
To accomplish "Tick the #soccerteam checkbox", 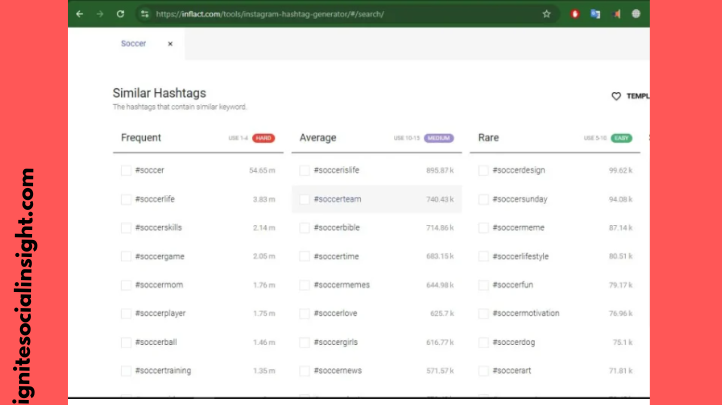I will click(304, 199).
